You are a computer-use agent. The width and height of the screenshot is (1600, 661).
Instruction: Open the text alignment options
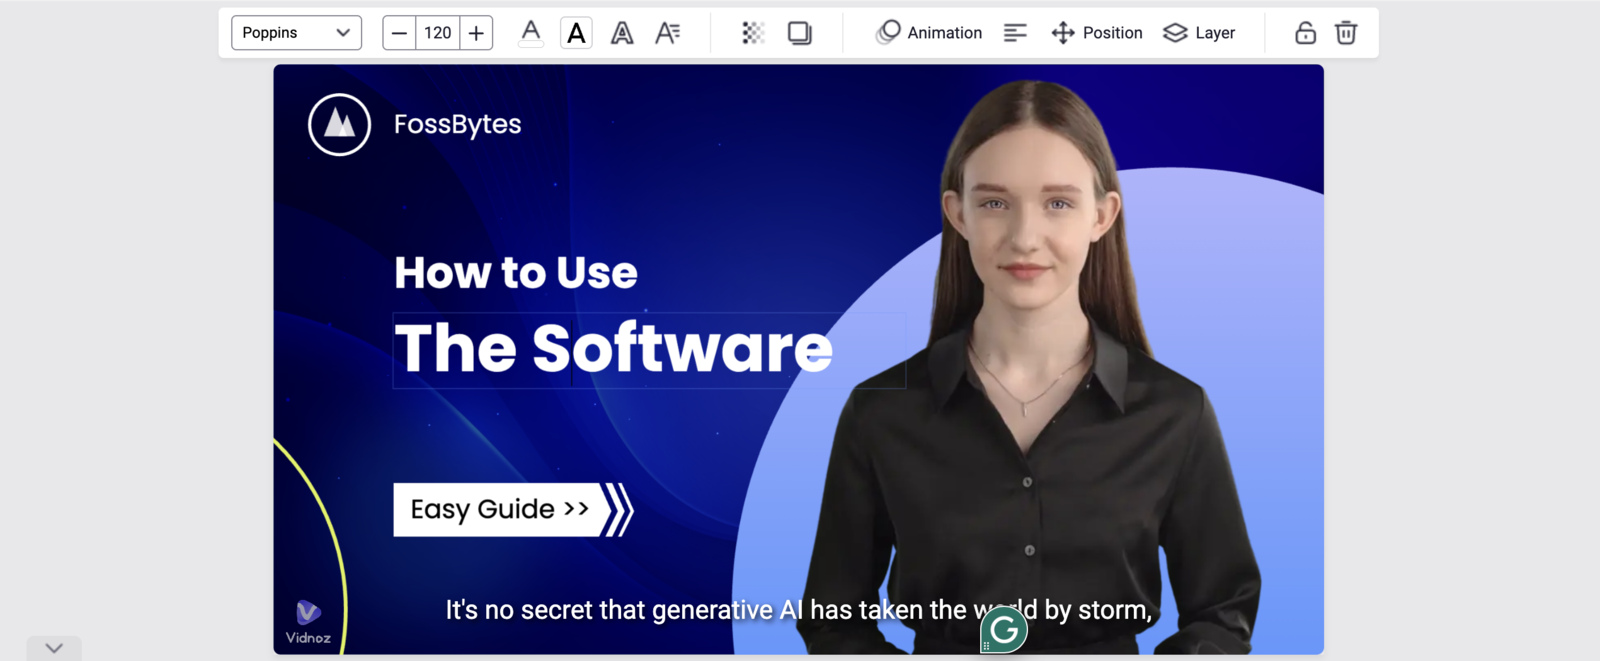coord(1015,33)
